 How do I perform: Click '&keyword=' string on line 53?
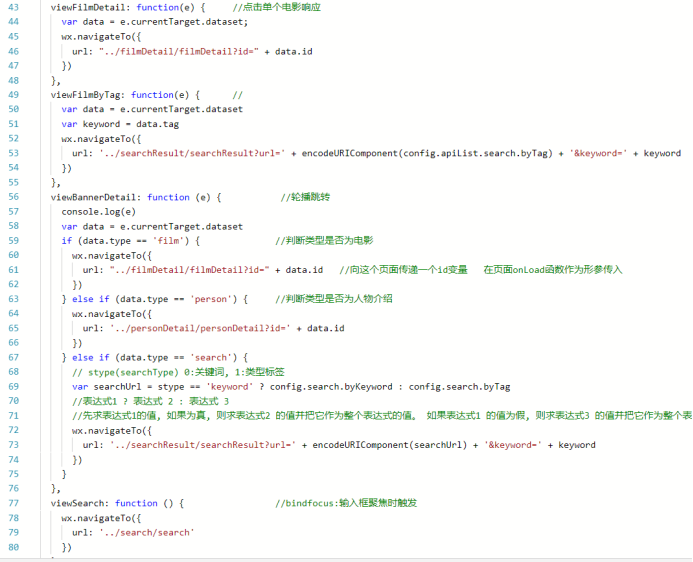pos(598,153)
